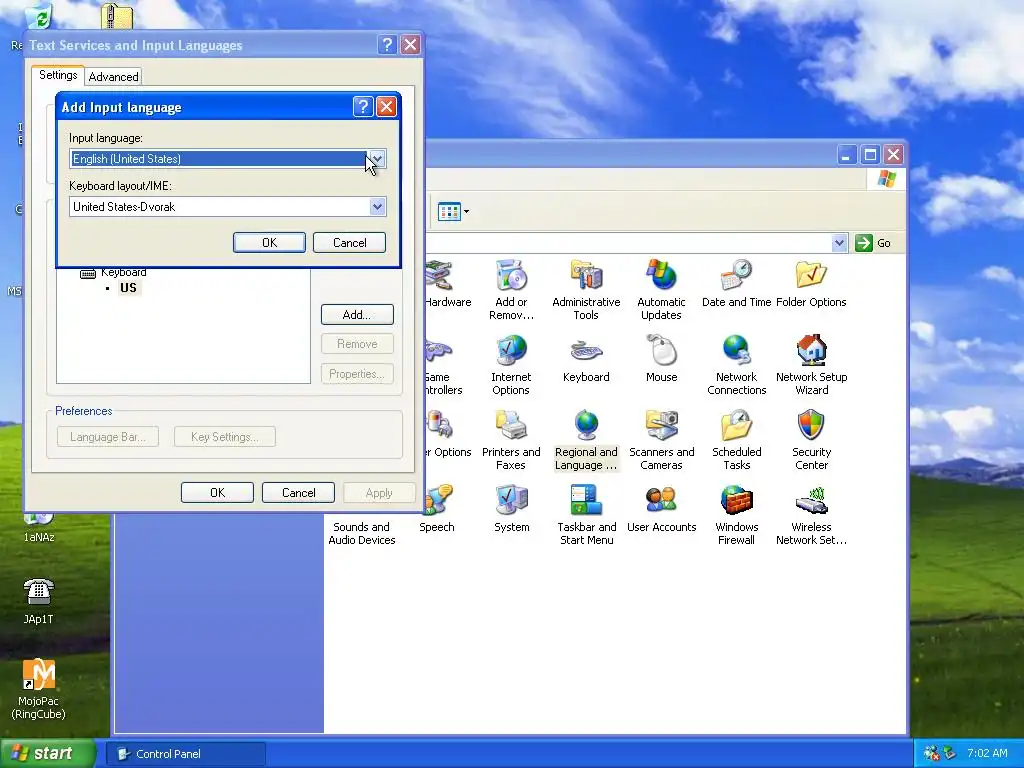Open Windows Firewall icon
The width and height of the screenshot is (1024, 768).
point(736,515)
